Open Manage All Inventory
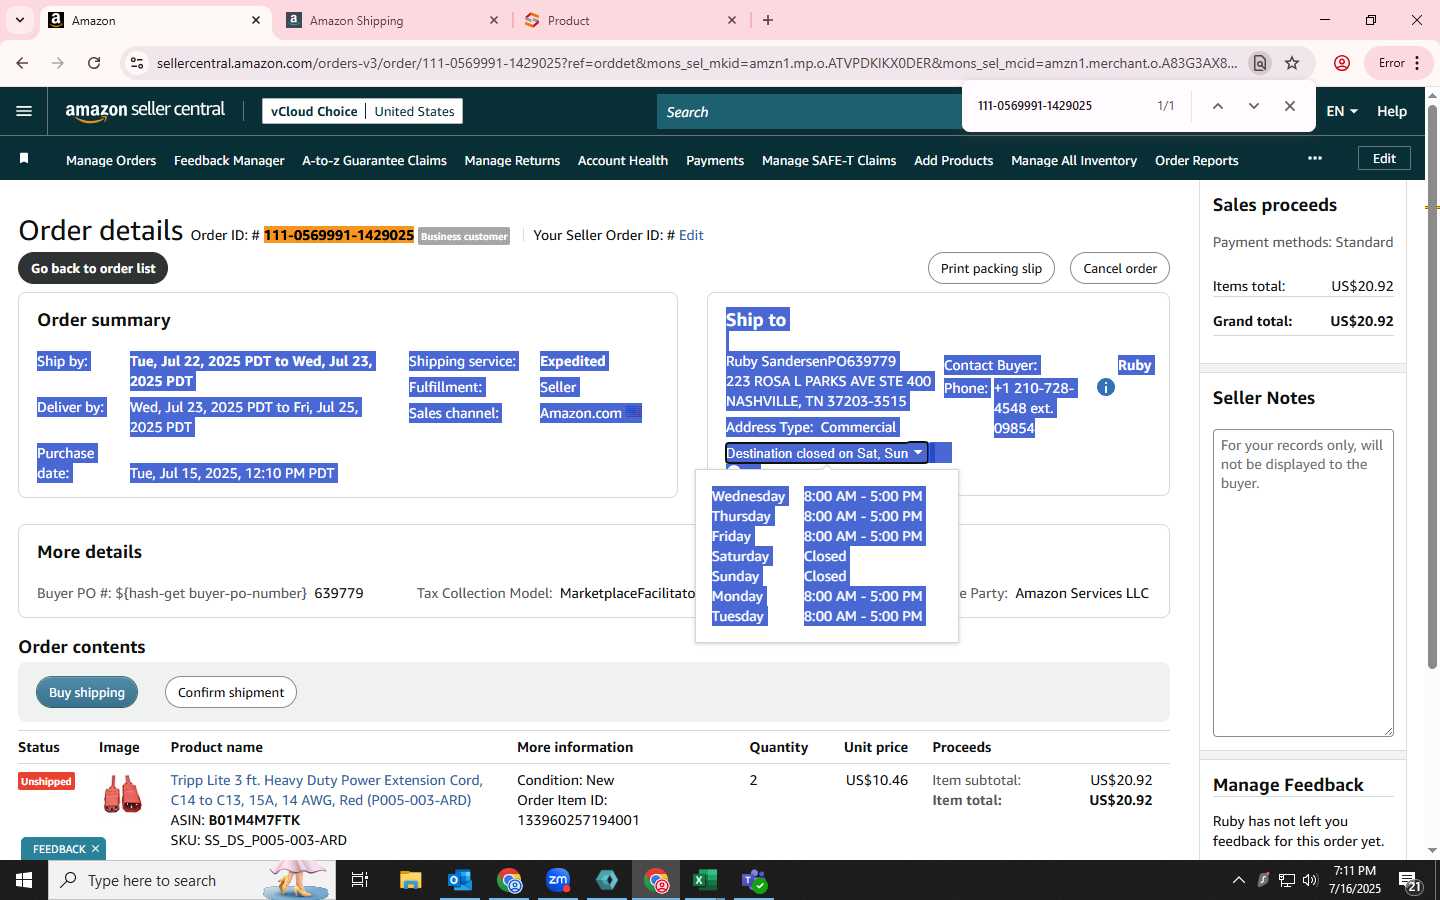The image size is (1440, 900). click(x=1074, y=160)
